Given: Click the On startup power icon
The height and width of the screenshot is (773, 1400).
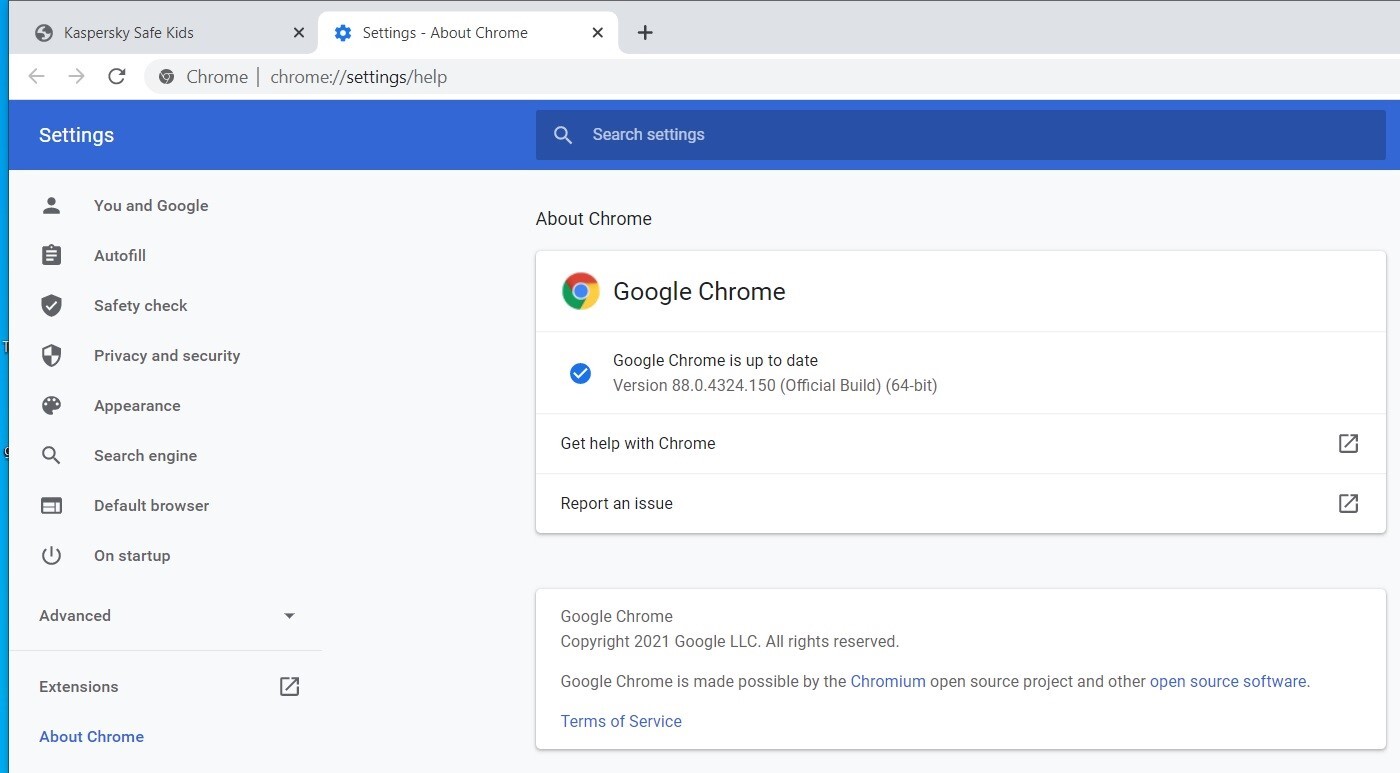Looking at the screenshot, I should pyautogui.click(x=51, y=555).
